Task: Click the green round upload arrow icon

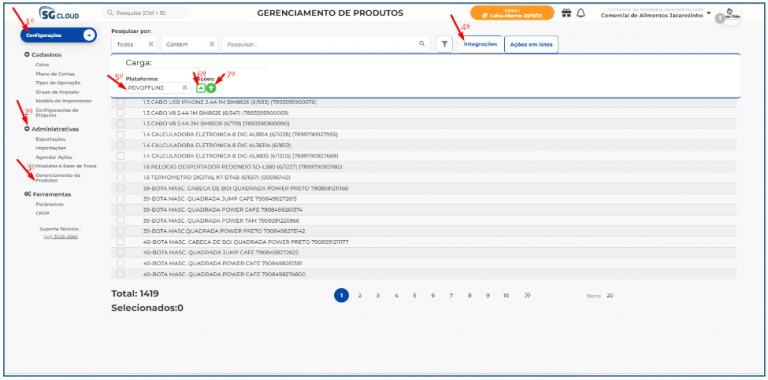Action: [211, 88]
